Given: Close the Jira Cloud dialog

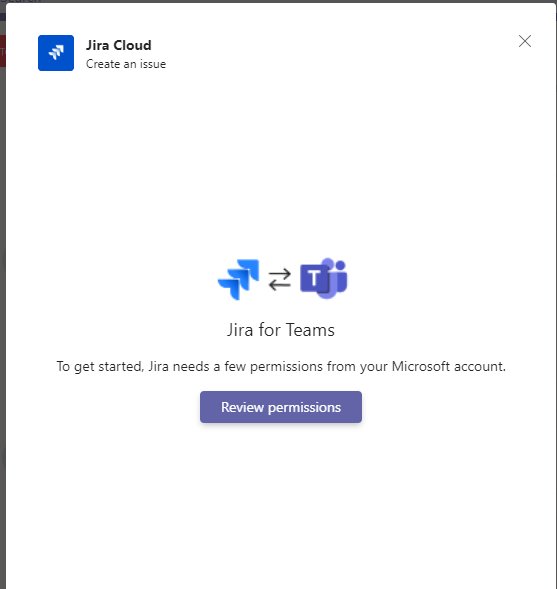Looking at the screenshot, I should tap(525, 41).
